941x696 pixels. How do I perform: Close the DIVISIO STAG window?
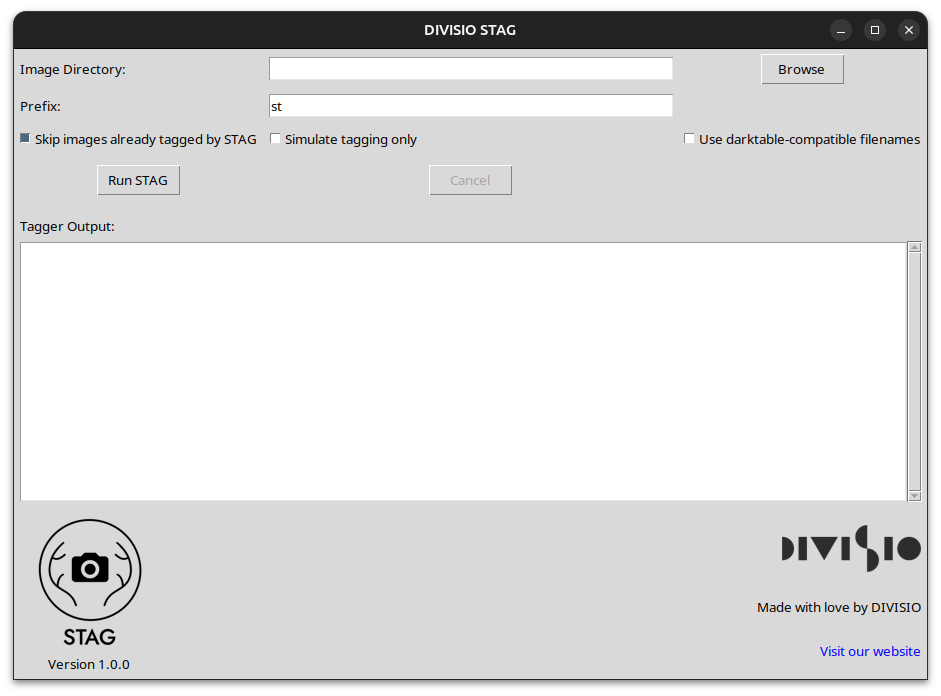click(909, 30)
